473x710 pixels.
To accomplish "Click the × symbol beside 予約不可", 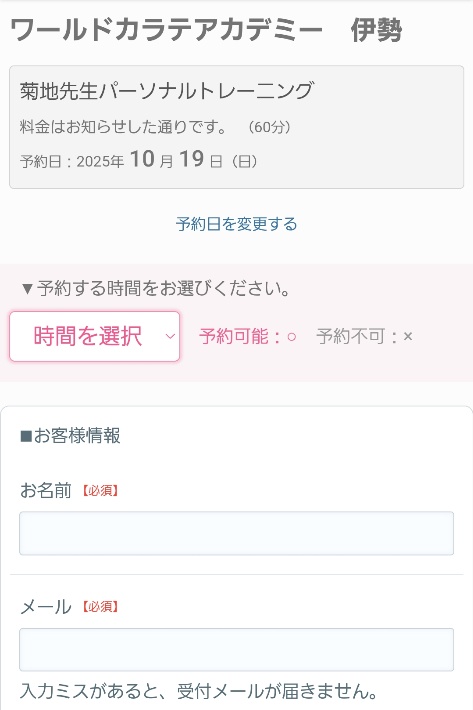I will (x=408, y=336).
